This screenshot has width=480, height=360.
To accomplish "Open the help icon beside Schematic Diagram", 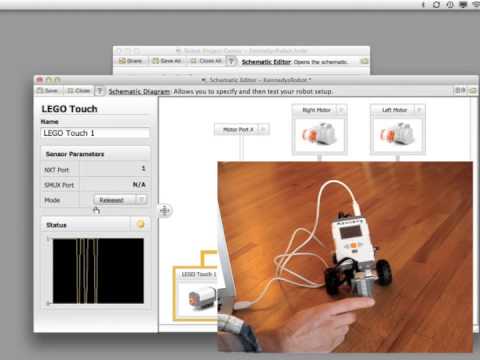I will (x=100, y=91).
